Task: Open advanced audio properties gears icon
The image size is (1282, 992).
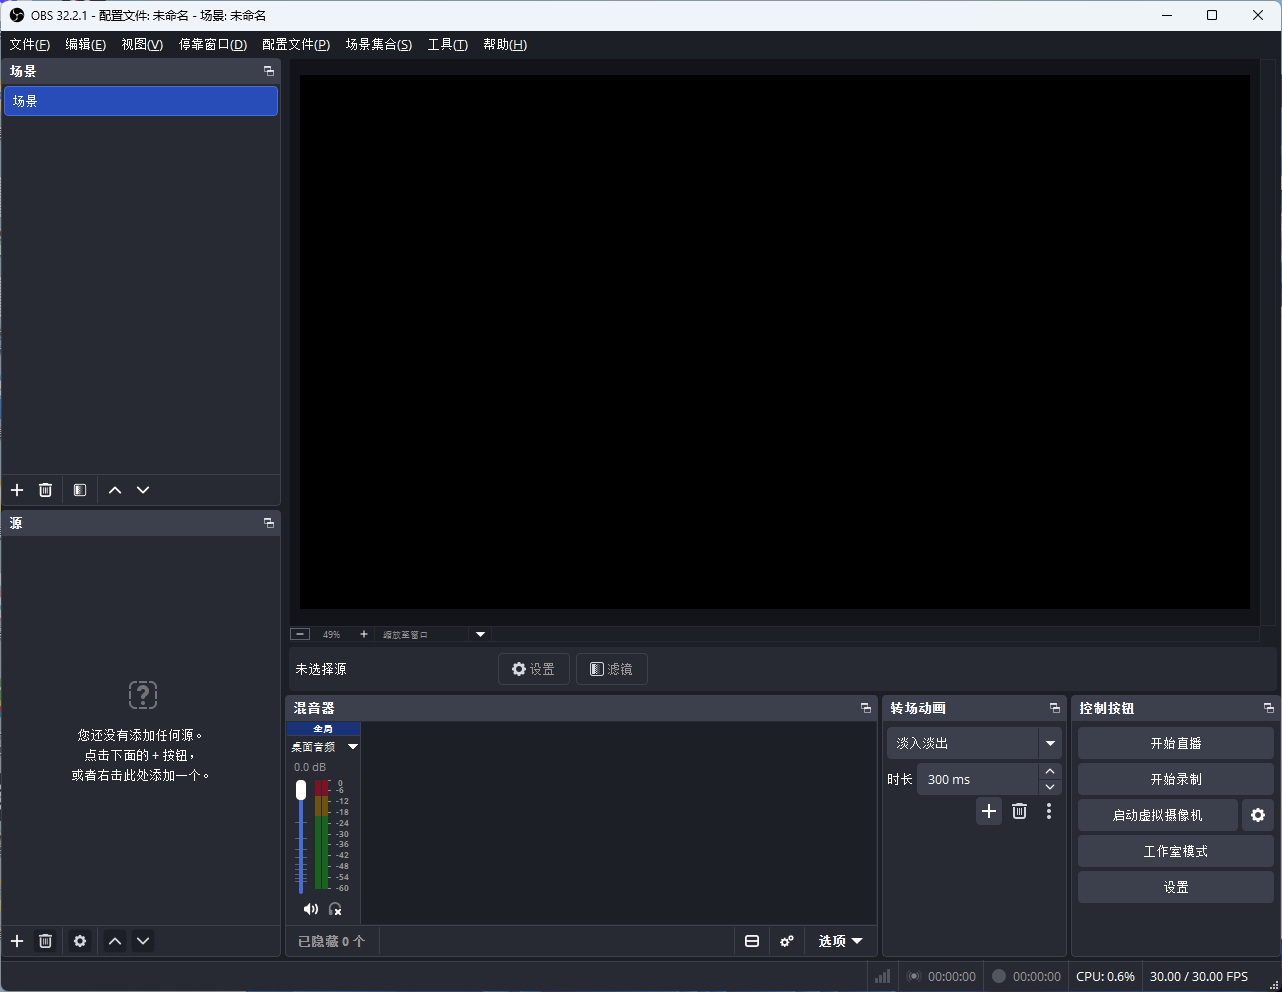Action: click(x=787, y=941)
